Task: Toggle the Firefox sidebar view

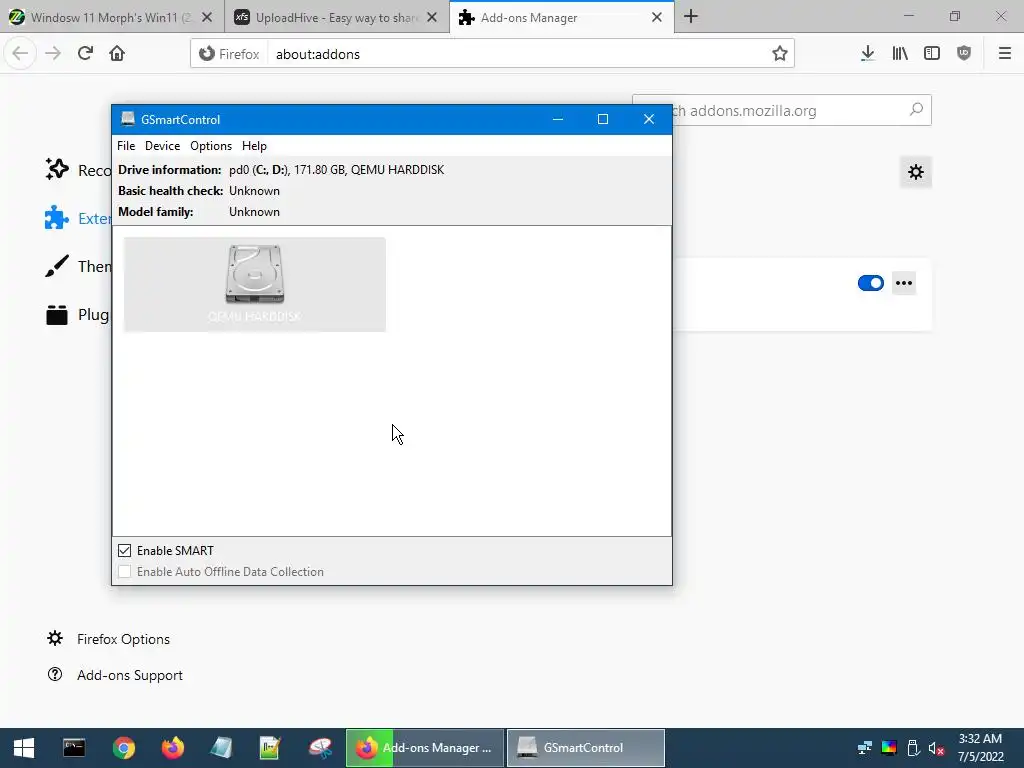Action: pyautogui.click(x=932, y=54)
